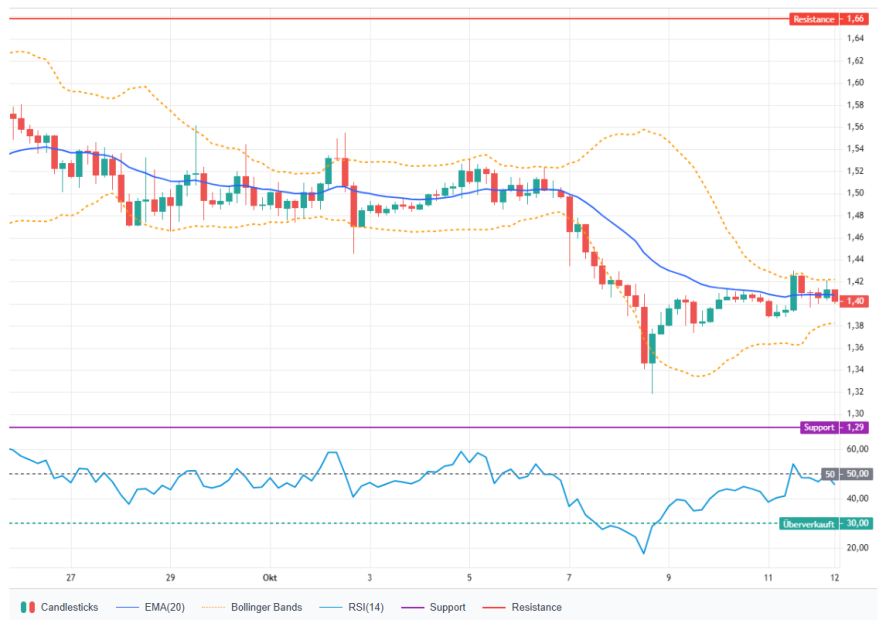Click the 1,48 price axis label
Viewport: 886px width, 620px height.
coord(855,215)
